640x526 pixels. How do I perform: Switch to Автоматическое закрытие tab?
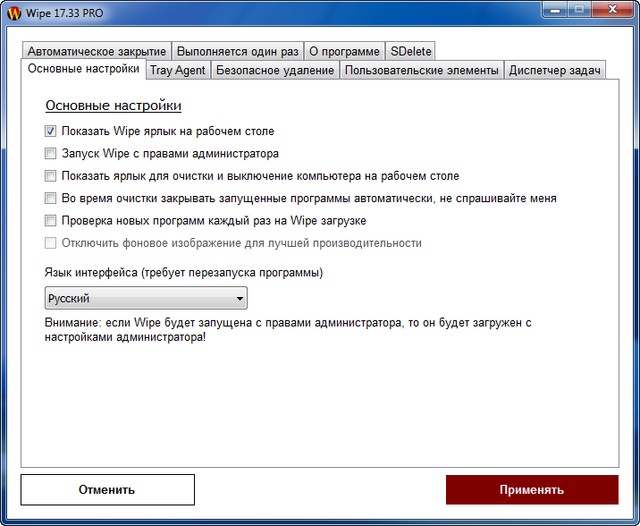pos(97,51)
